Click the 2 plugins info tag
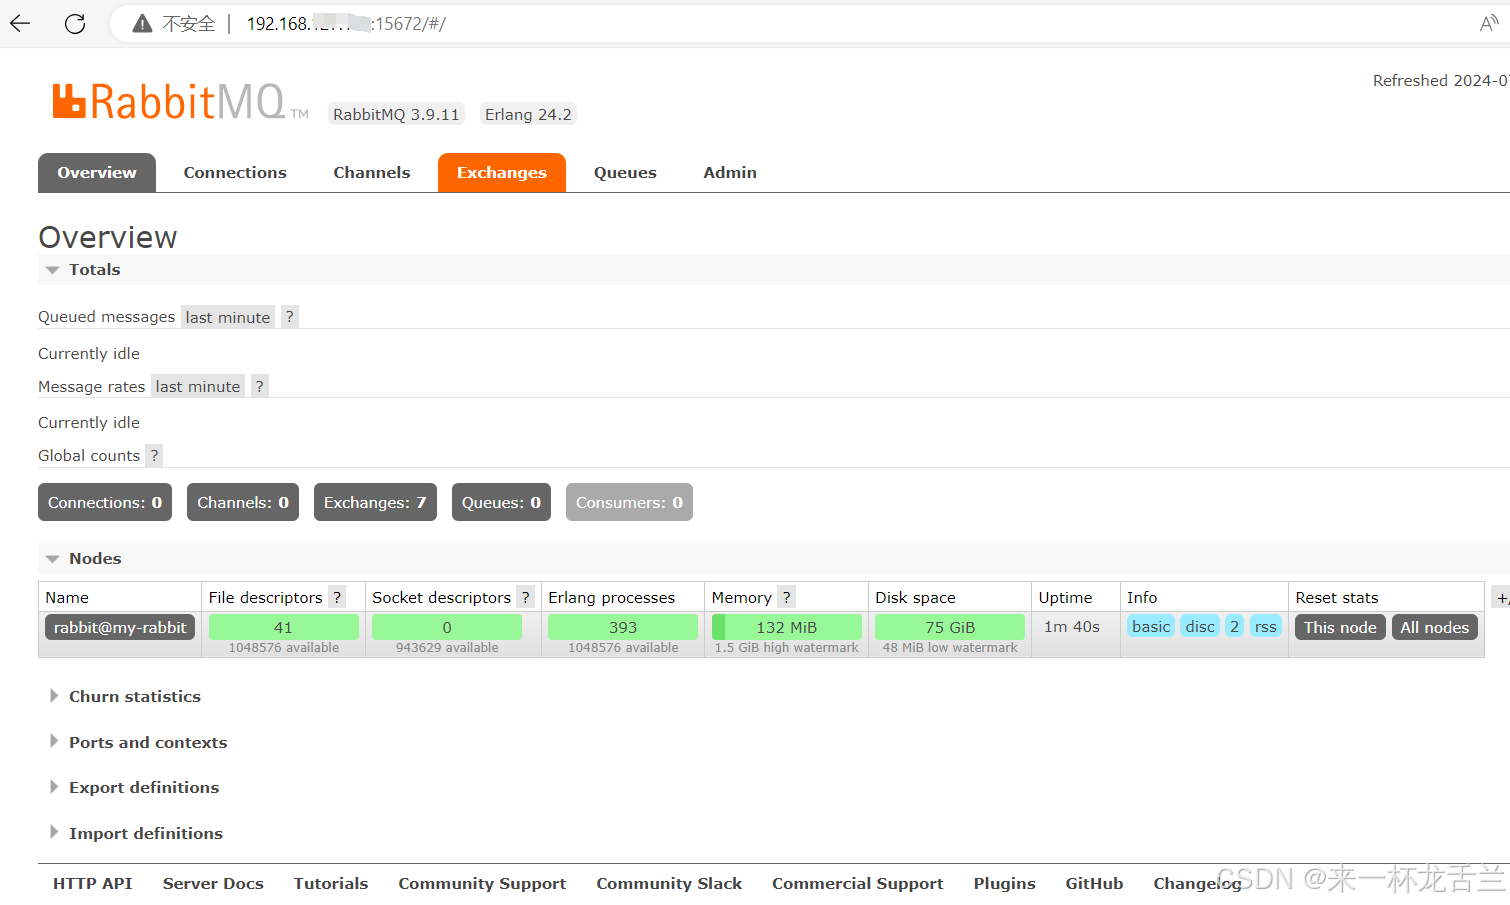1510x905 pixels. tap(1235, 626)
